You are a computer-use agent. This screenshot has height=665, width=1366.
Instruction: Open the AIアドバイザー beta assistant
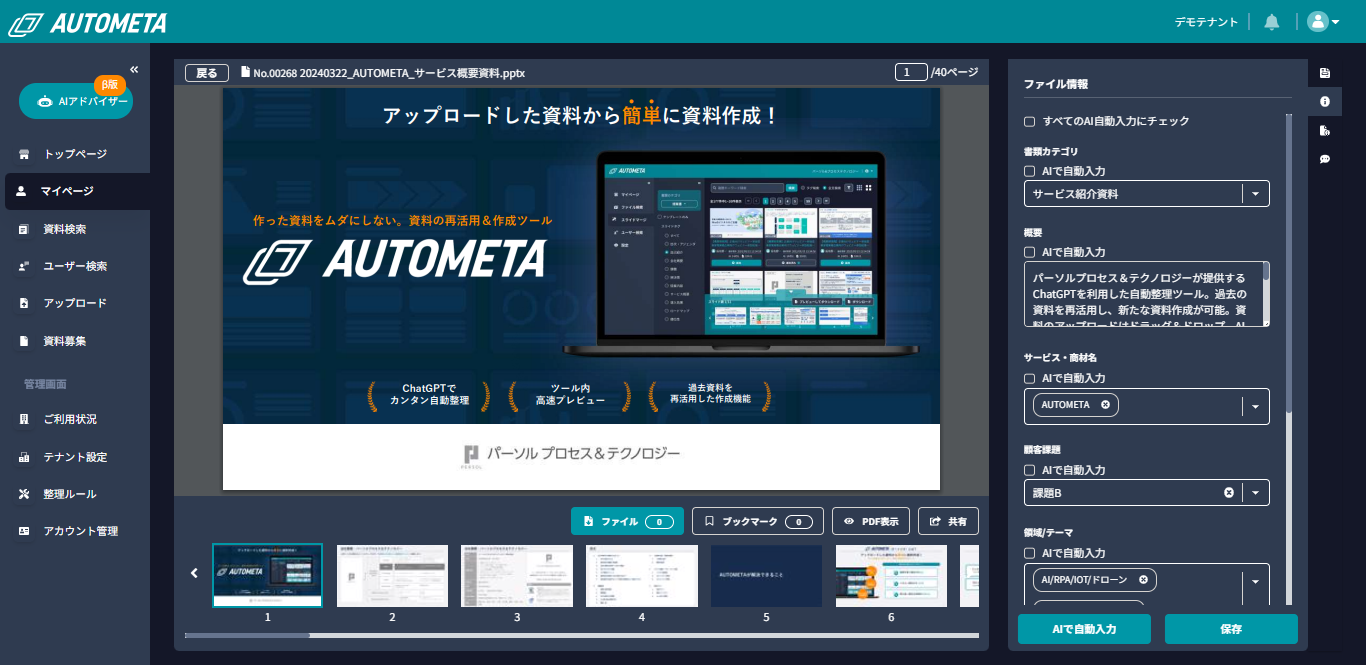76,101
